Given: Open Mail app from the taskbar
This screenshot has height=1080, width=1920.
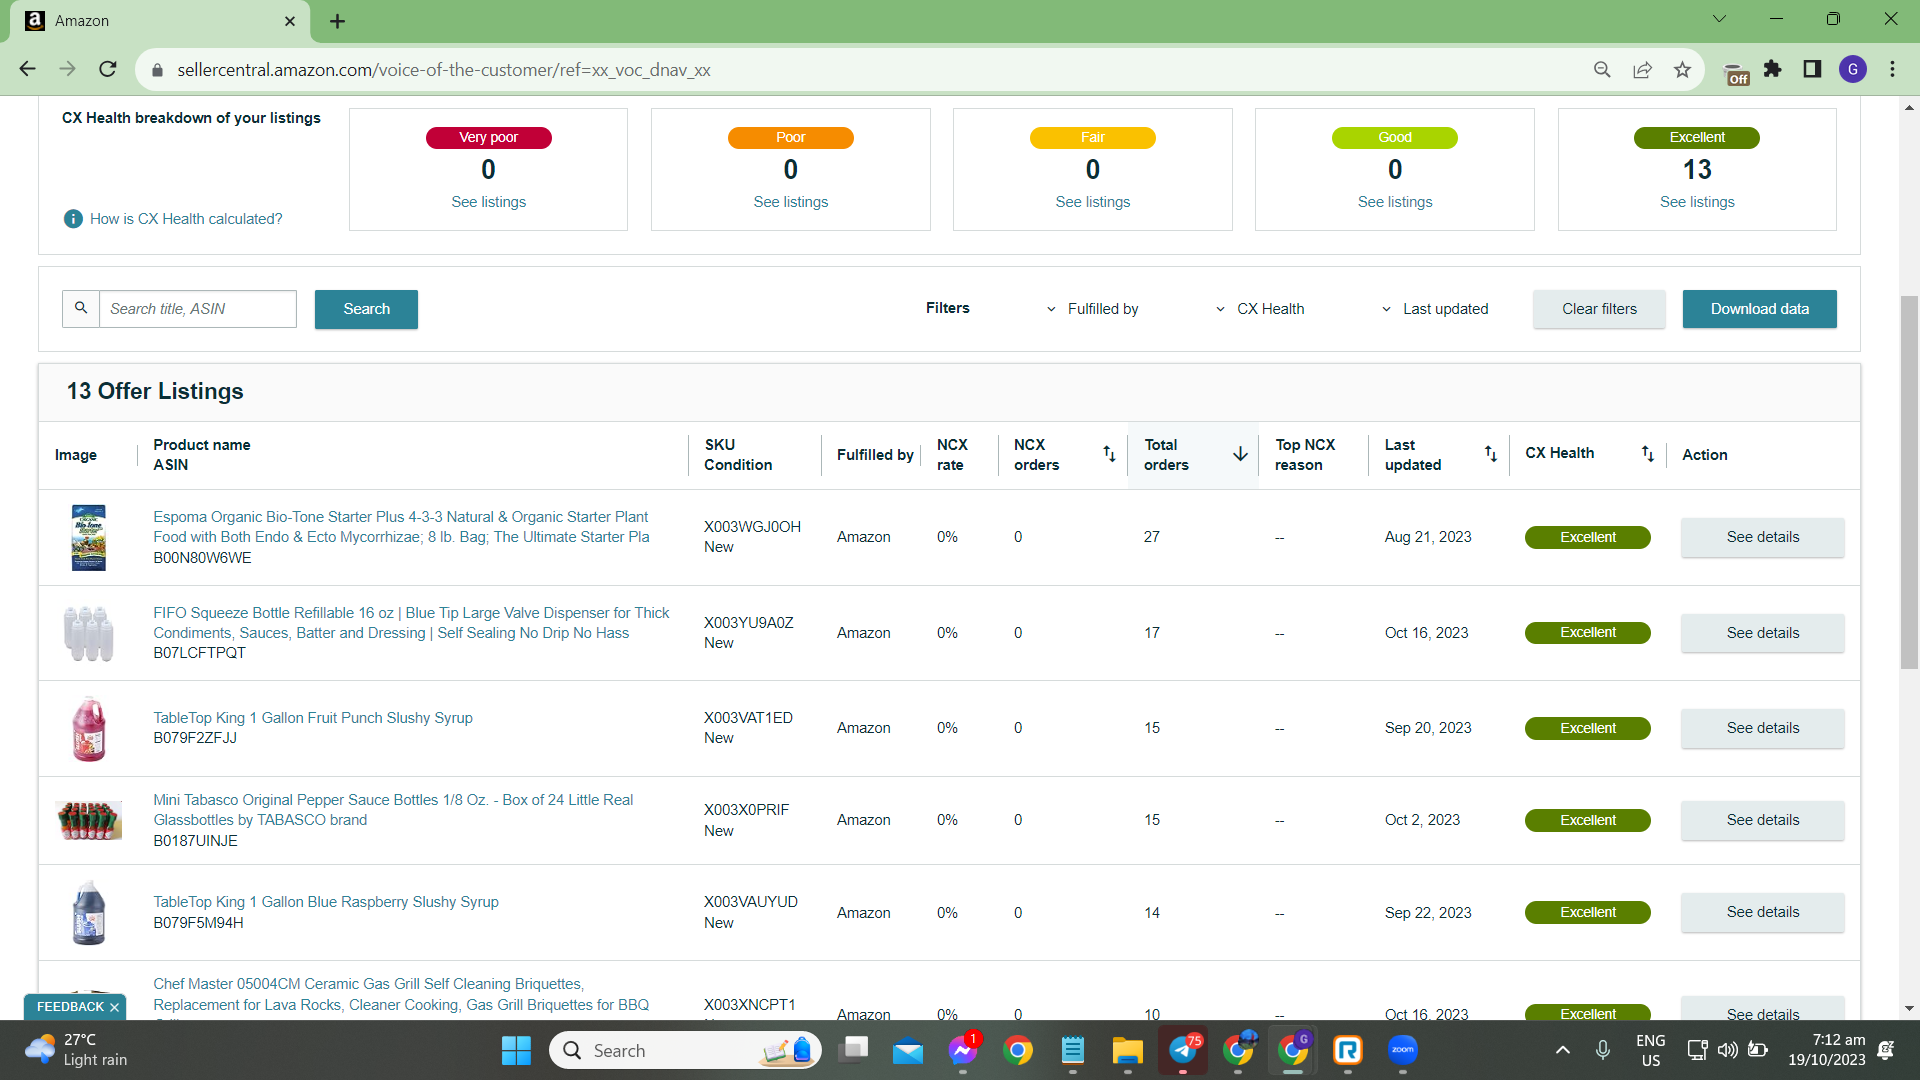Looking at the screenshot, I should pyautogui.click(x=908, y=1050).
